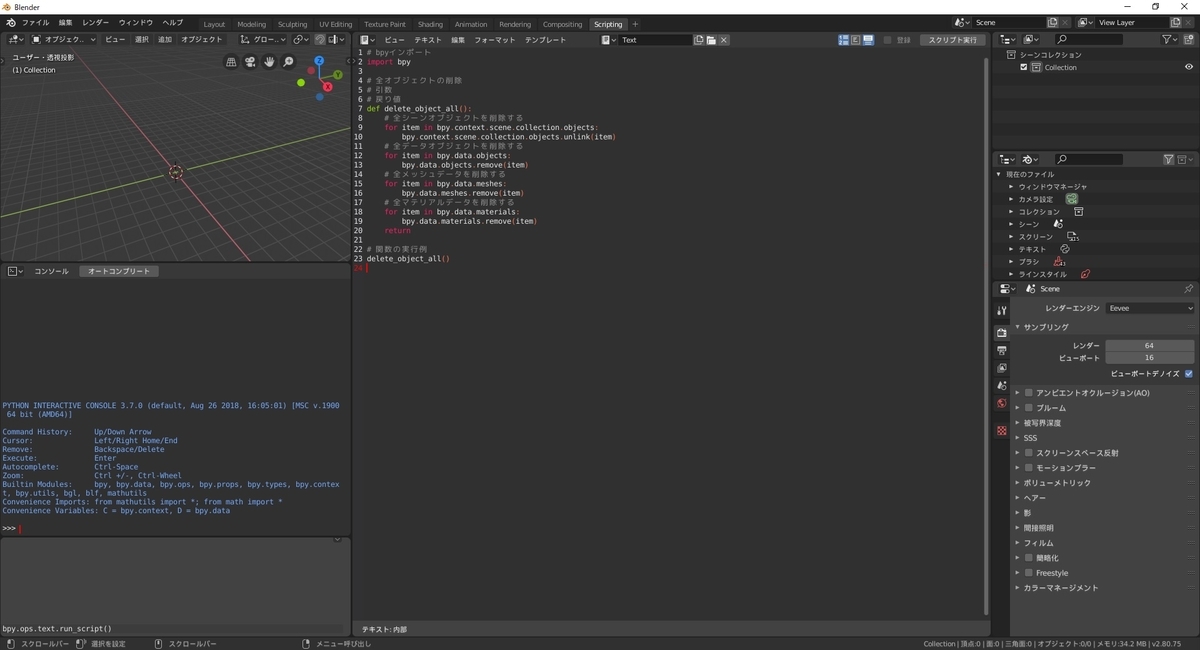Click the スクリプト実行 button
The height and width of the screenshot is (650, 1200).
[x=952, y=40]
